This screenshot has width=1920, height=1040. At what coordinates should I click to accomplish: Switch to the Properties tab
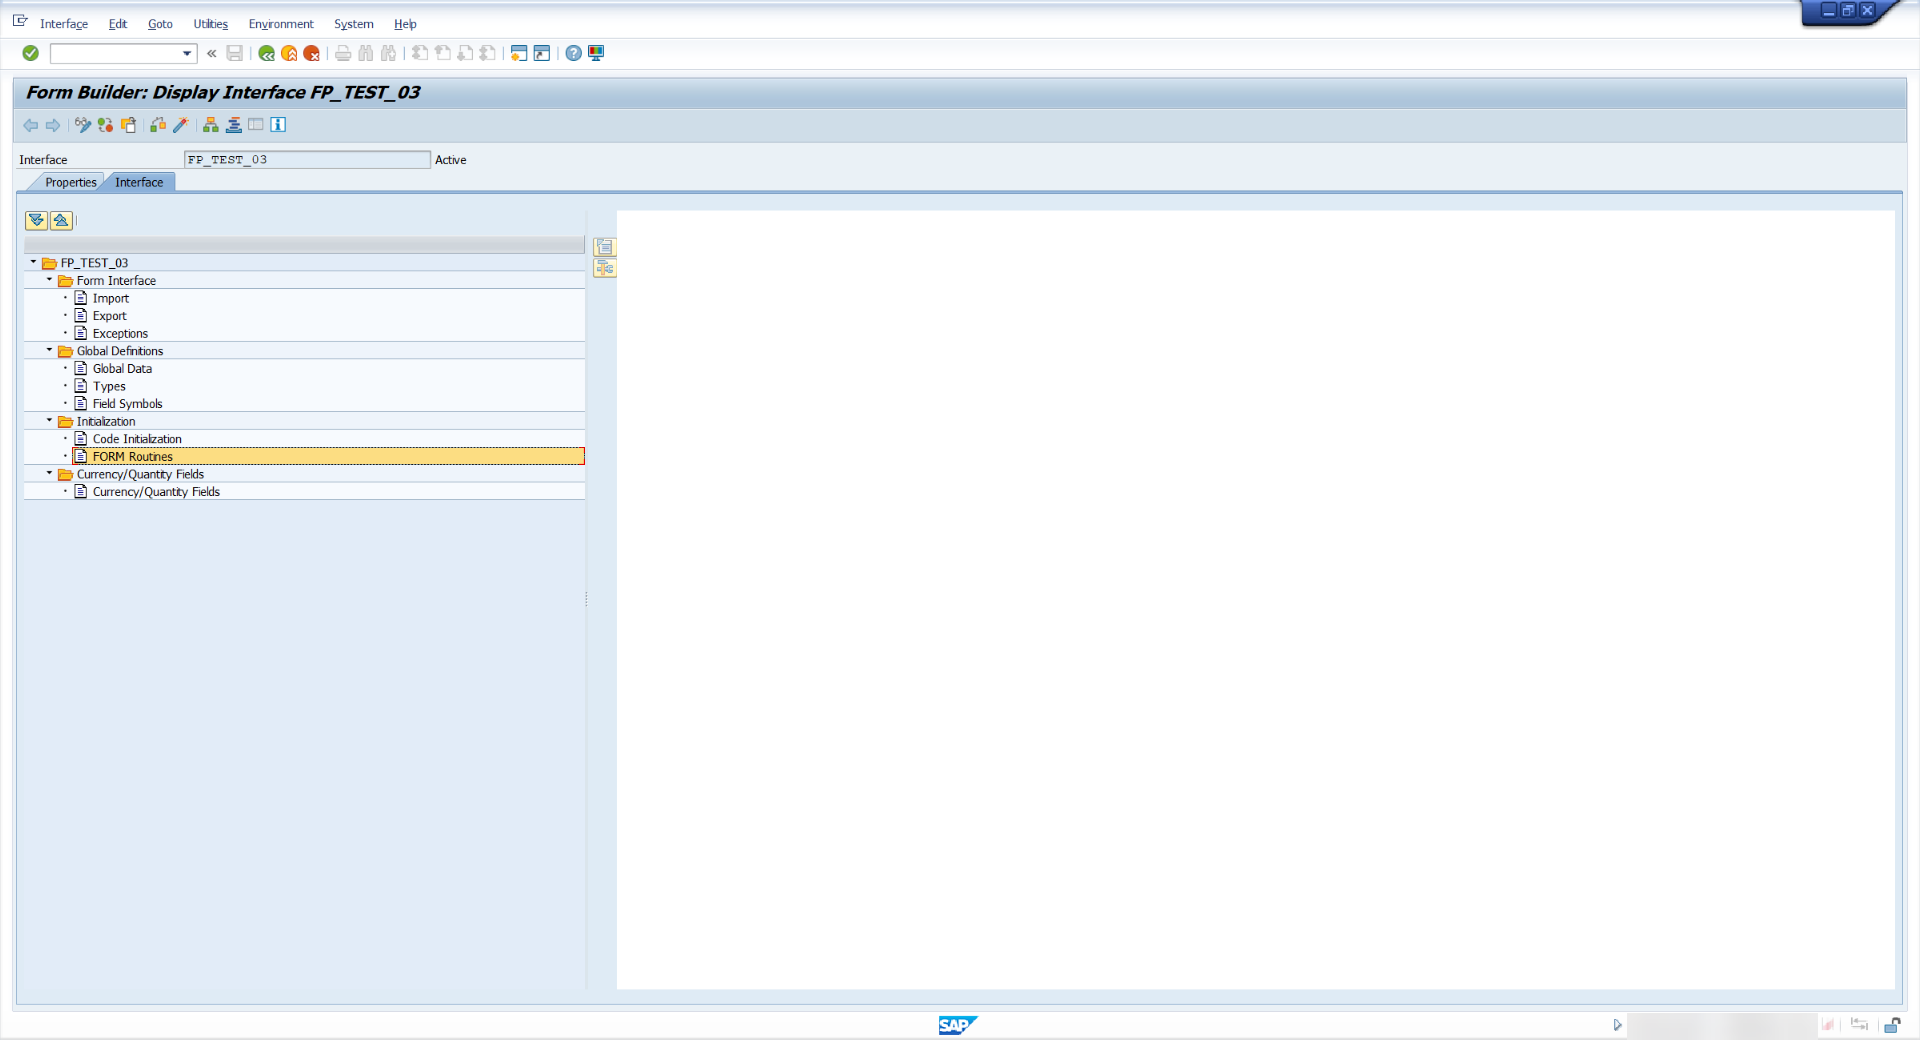coord(70,182)
